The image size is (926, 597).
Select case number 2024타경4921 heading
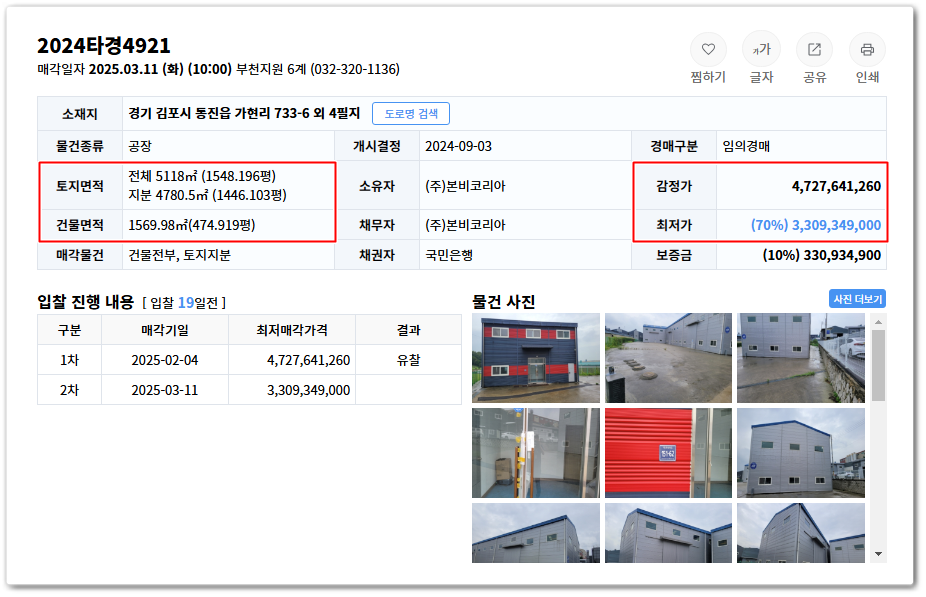click(x=103, y=45)
